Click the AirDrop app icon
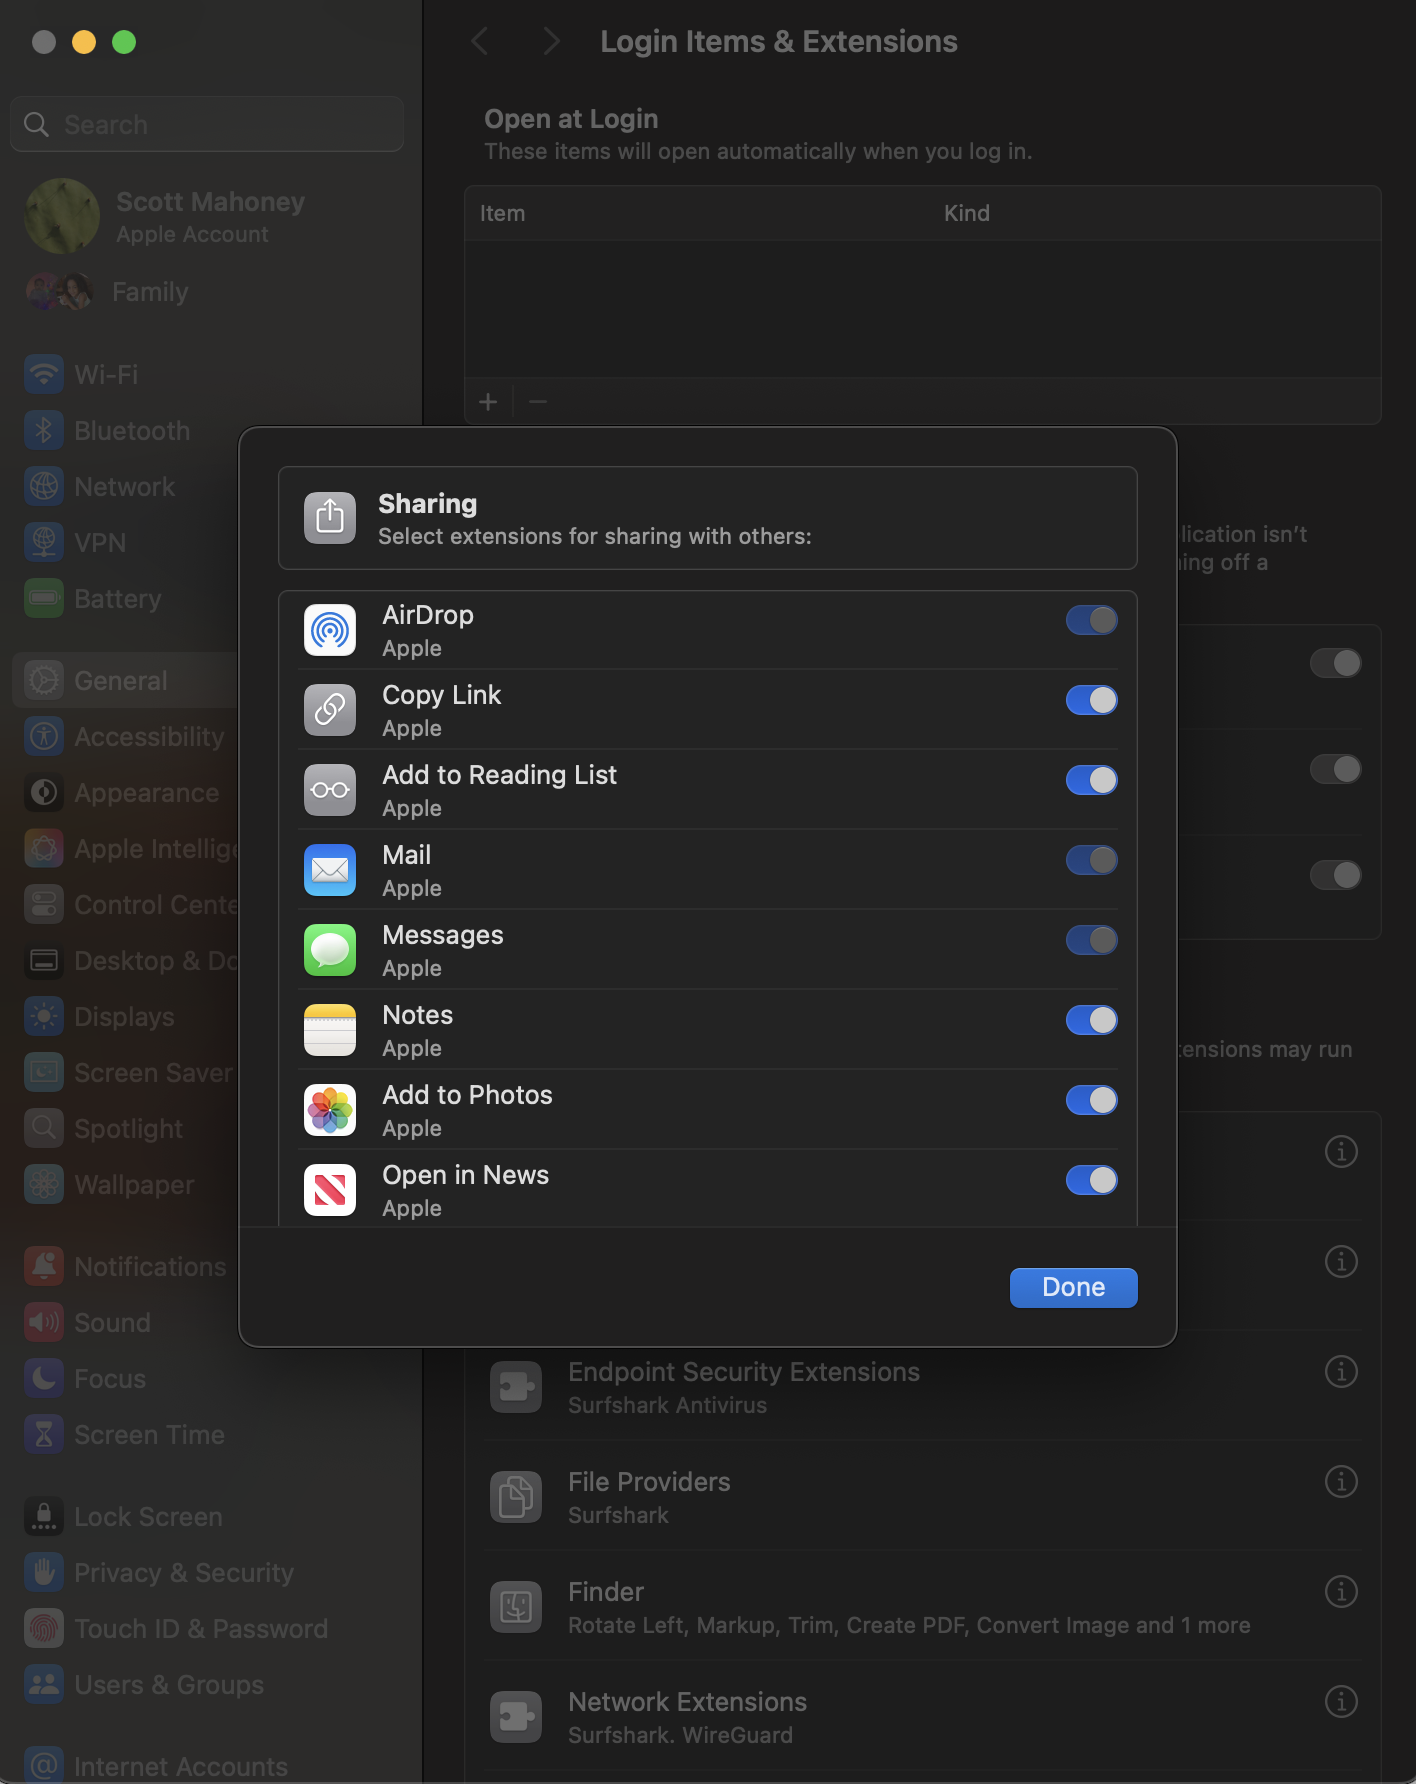 tap(330, 630)
